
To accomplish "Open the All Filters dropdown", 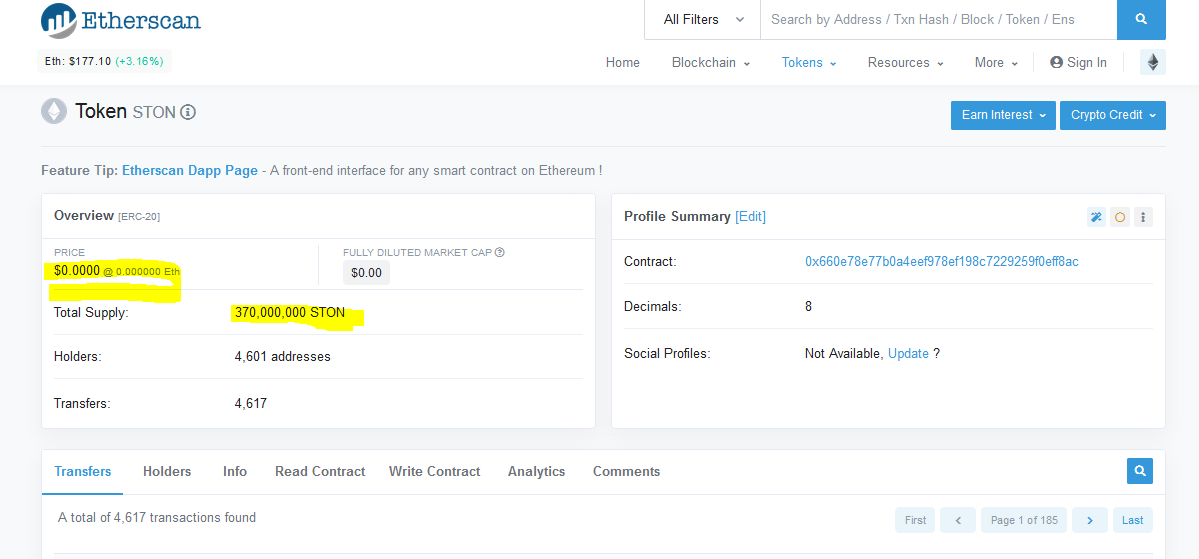I will (x=703, y=19).
